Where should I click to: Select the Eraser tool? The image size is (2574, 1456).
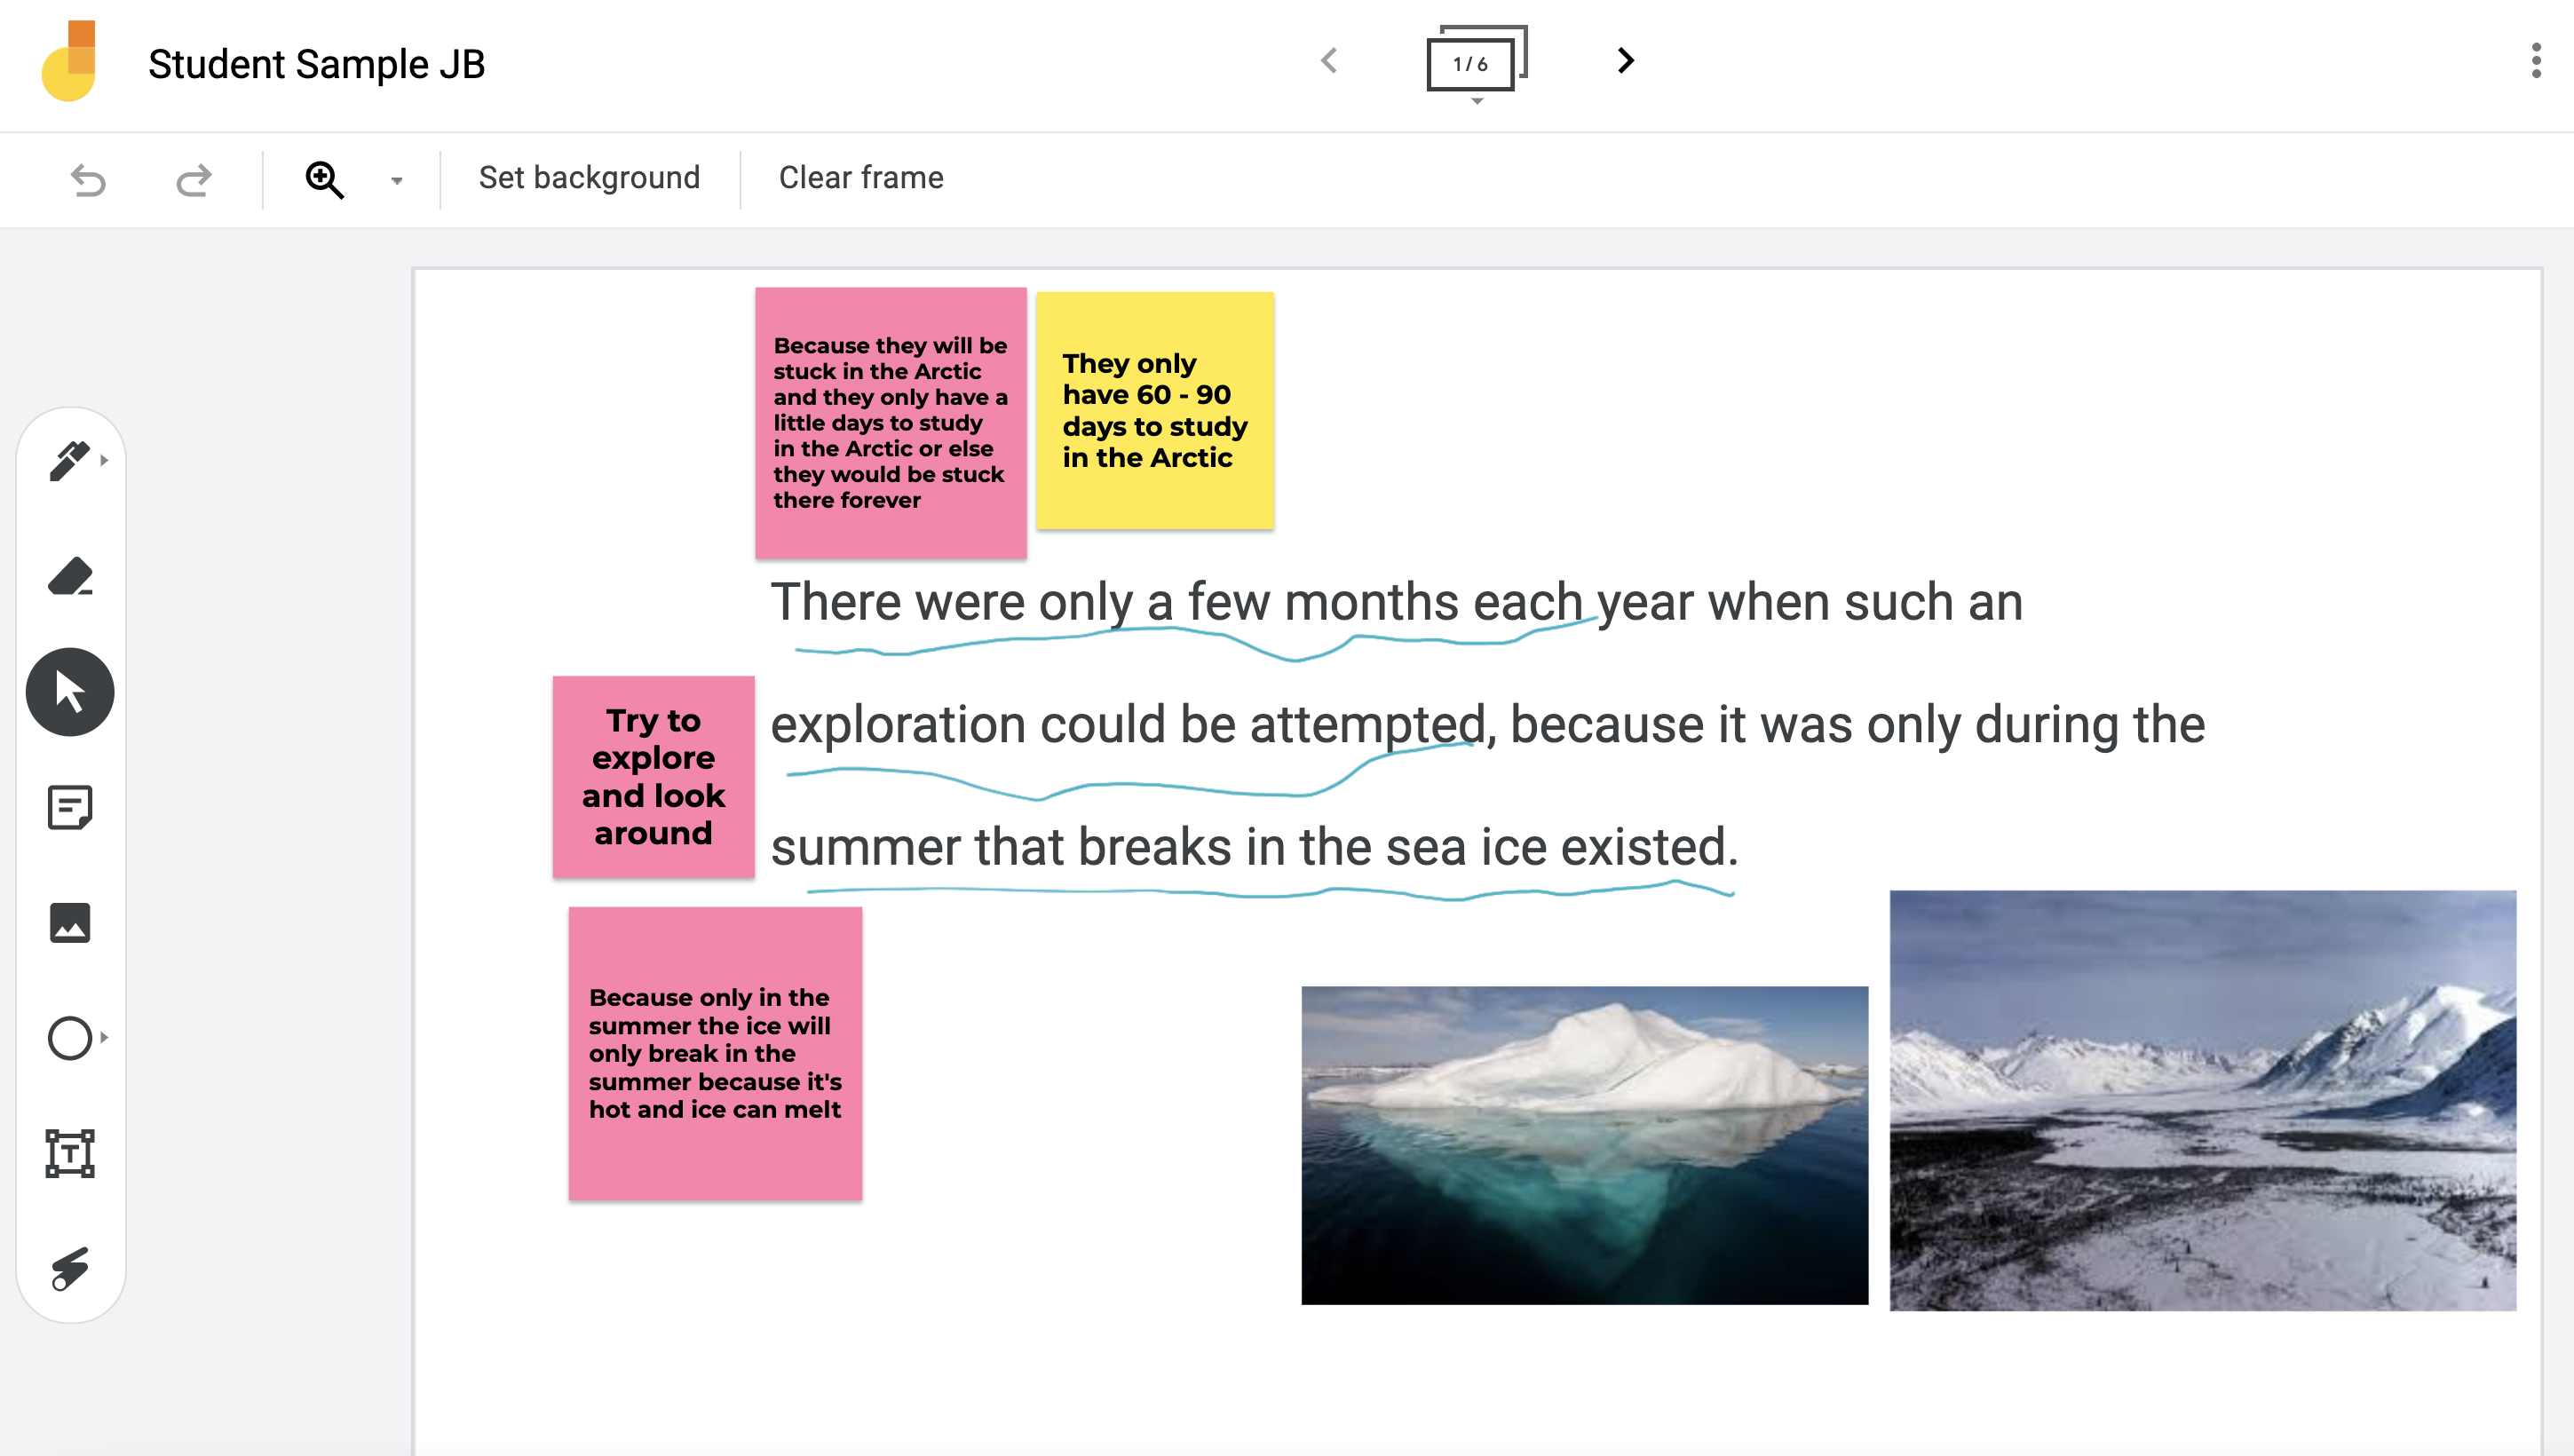(x=70, y=577)
